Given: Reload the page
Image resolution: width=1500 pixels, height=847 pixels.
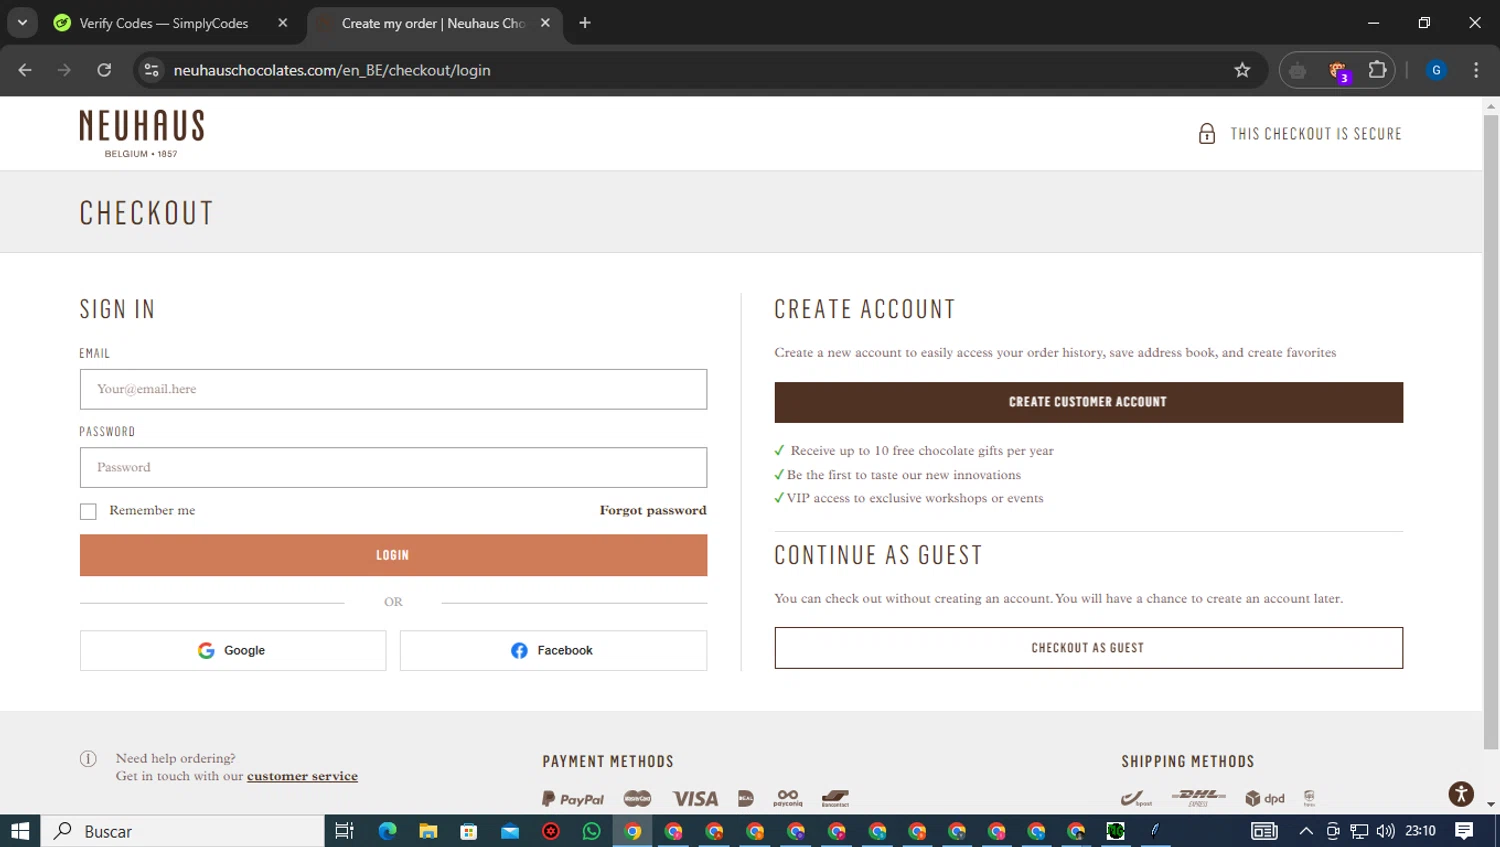Looking at the screenshot, I should 104,70.
